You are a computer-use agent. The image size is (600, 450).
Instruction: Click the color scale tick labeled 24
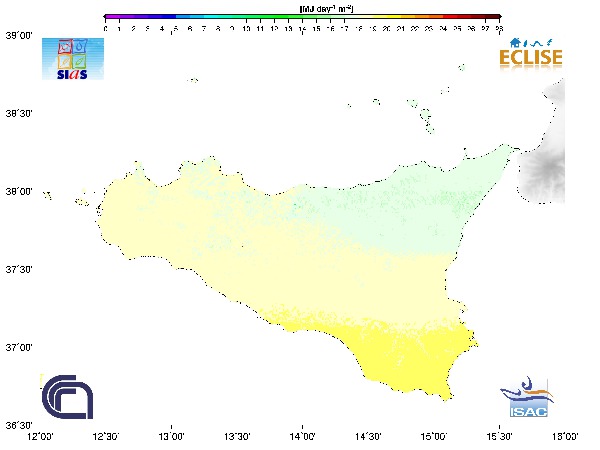click(443, 29)
